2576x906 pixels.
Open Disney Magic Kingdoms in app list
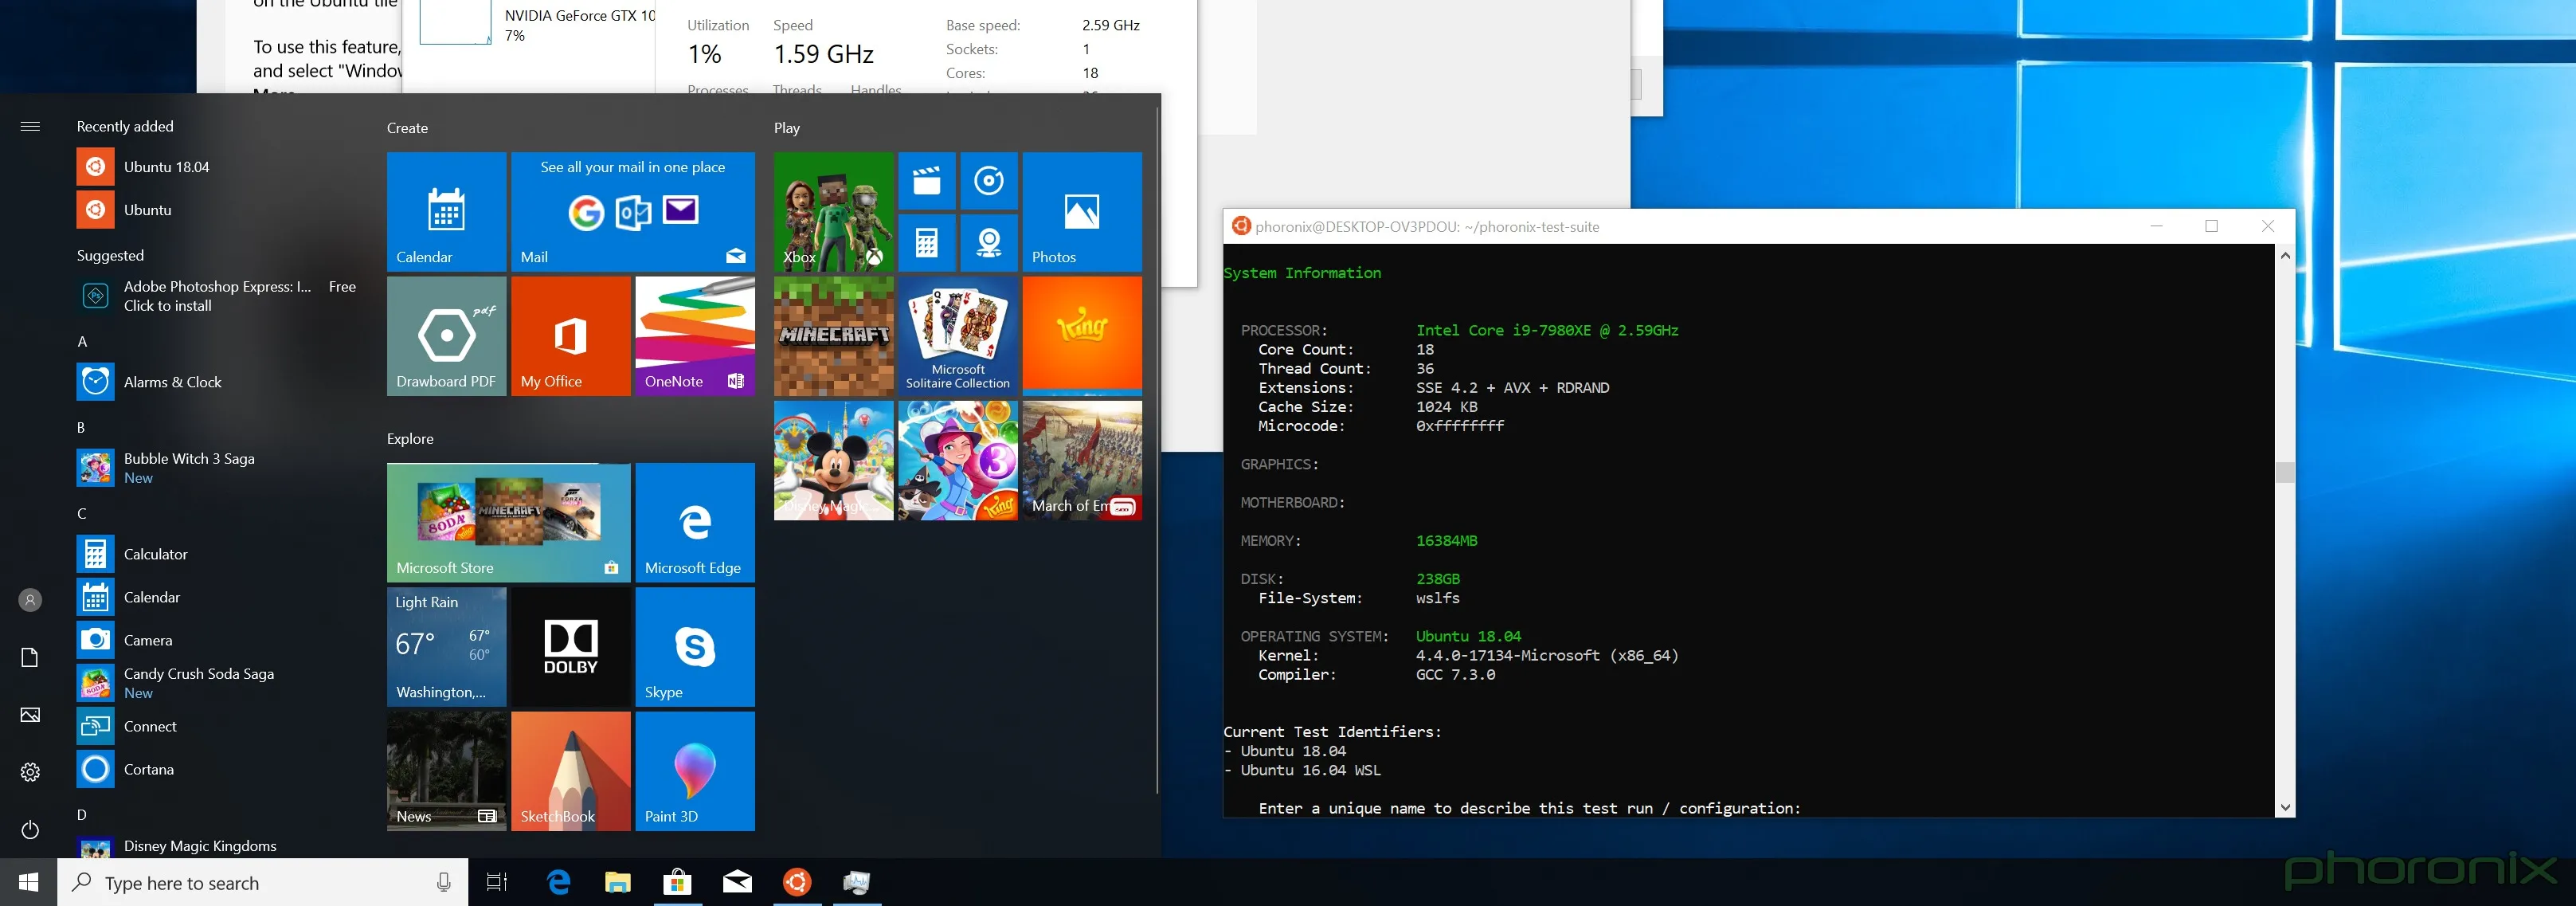[217, 846]
